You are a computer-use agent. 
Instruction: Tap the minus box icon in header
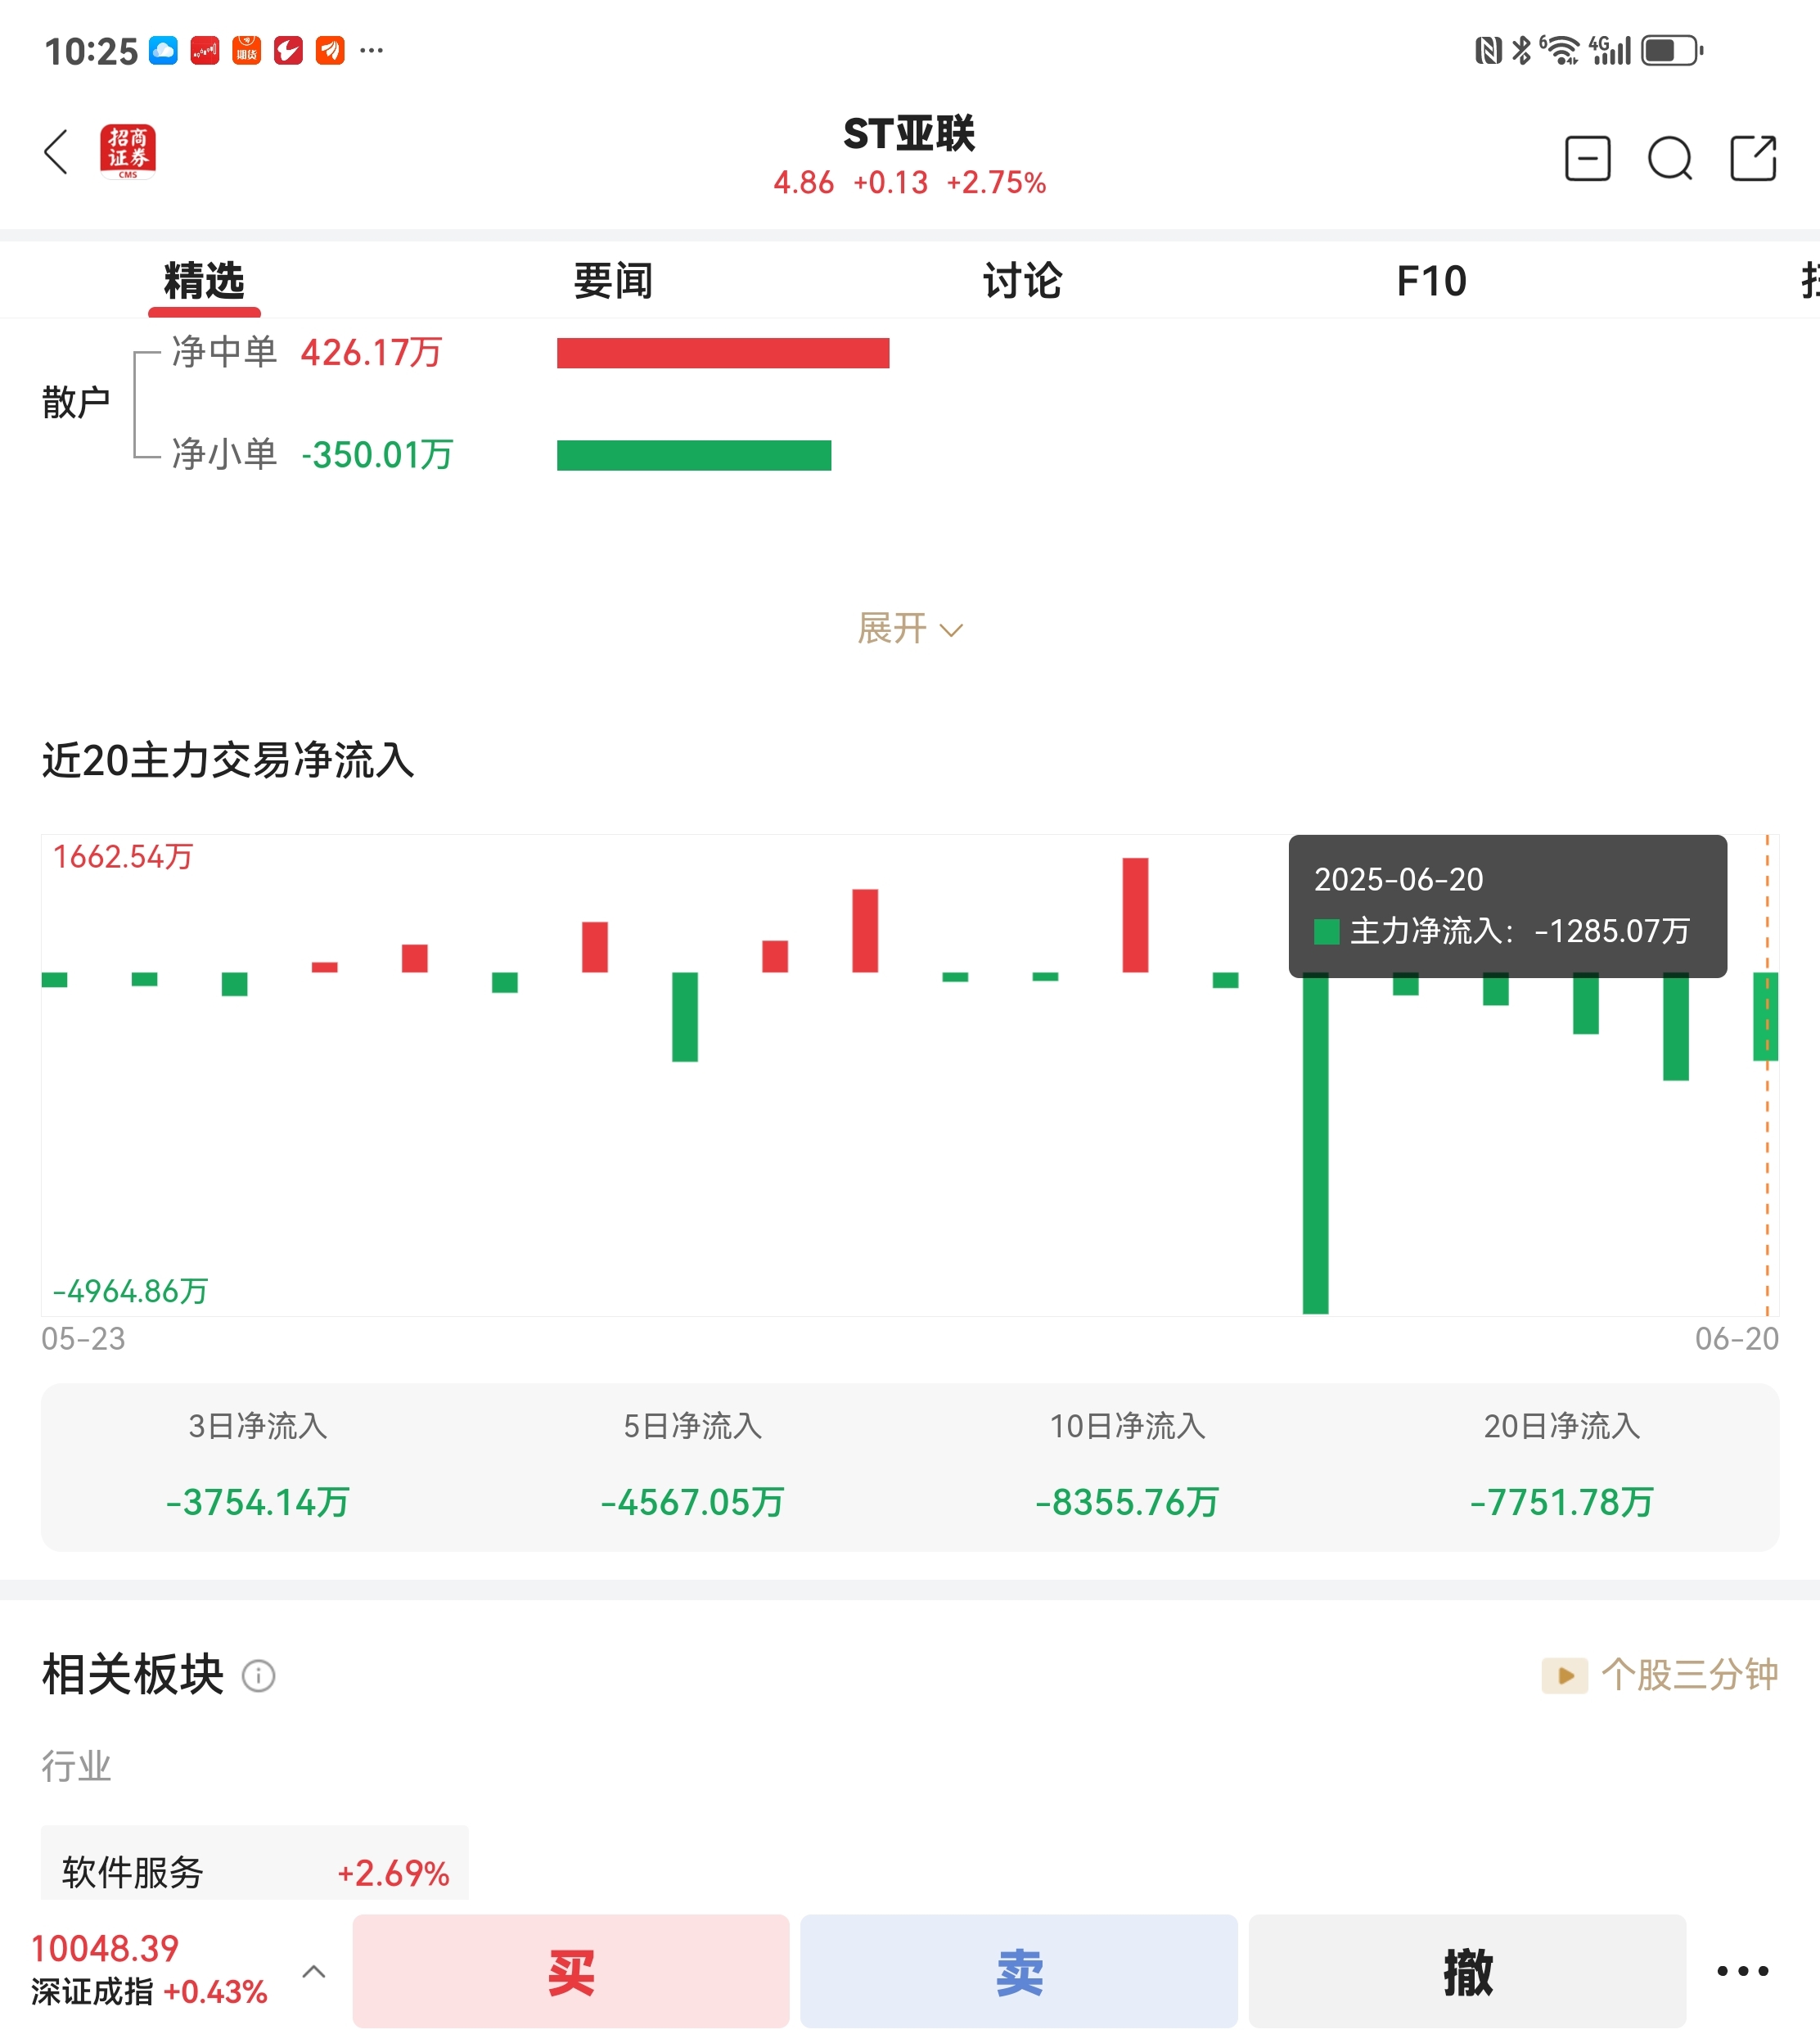[x=1587, y=158]
